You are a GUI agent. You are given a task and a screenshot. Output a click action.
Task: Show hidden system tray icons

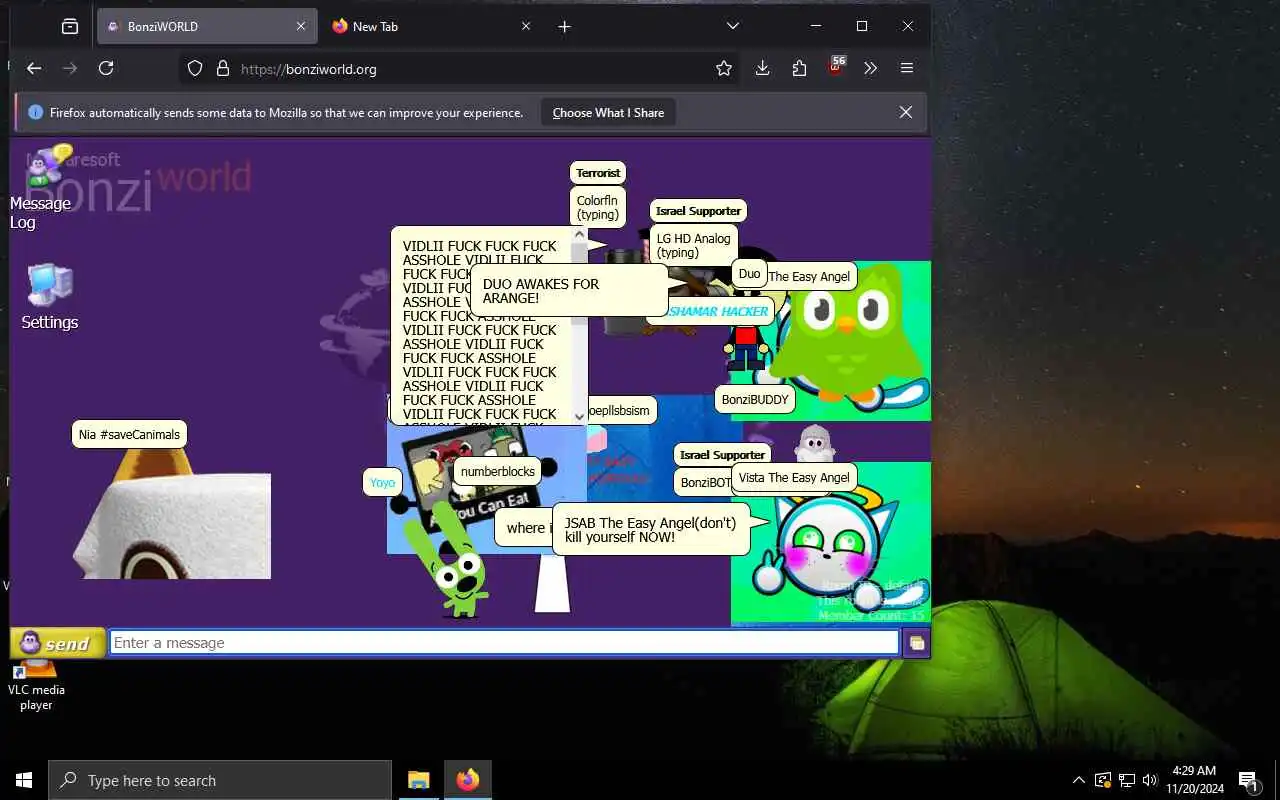coord(1078,780)
